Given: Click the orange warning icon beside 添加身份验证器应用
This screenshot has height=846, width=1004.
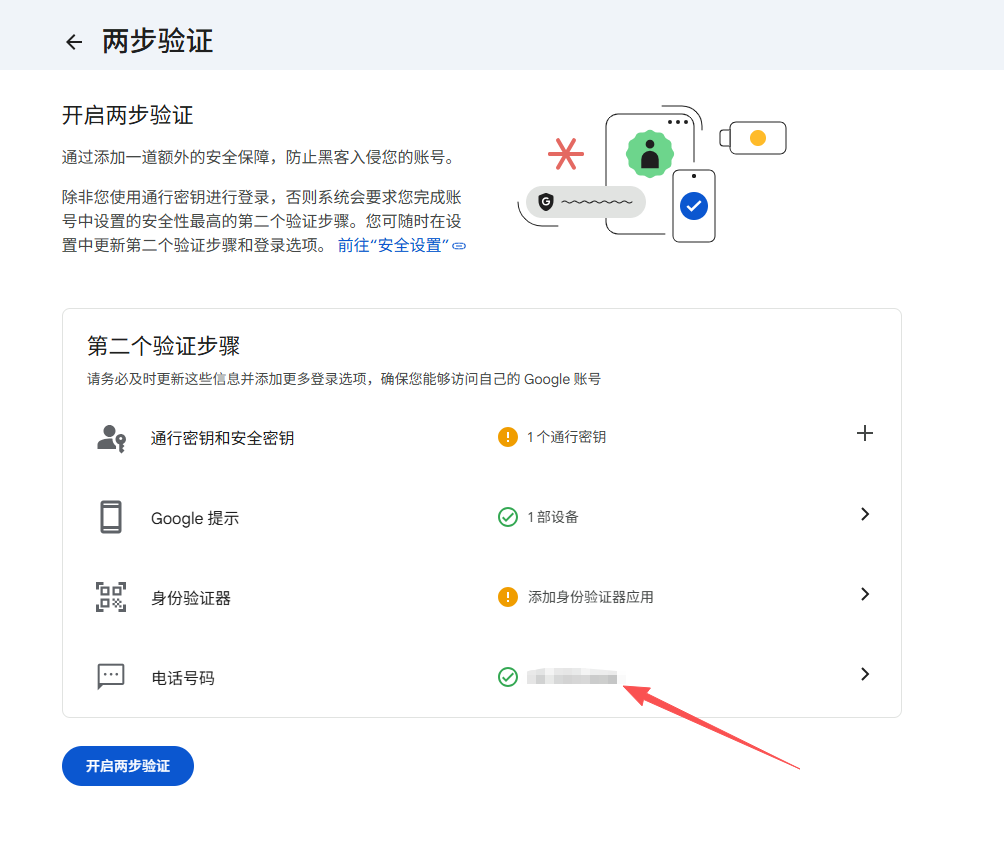Looking at the screenshot, I should tap(508, 597).
